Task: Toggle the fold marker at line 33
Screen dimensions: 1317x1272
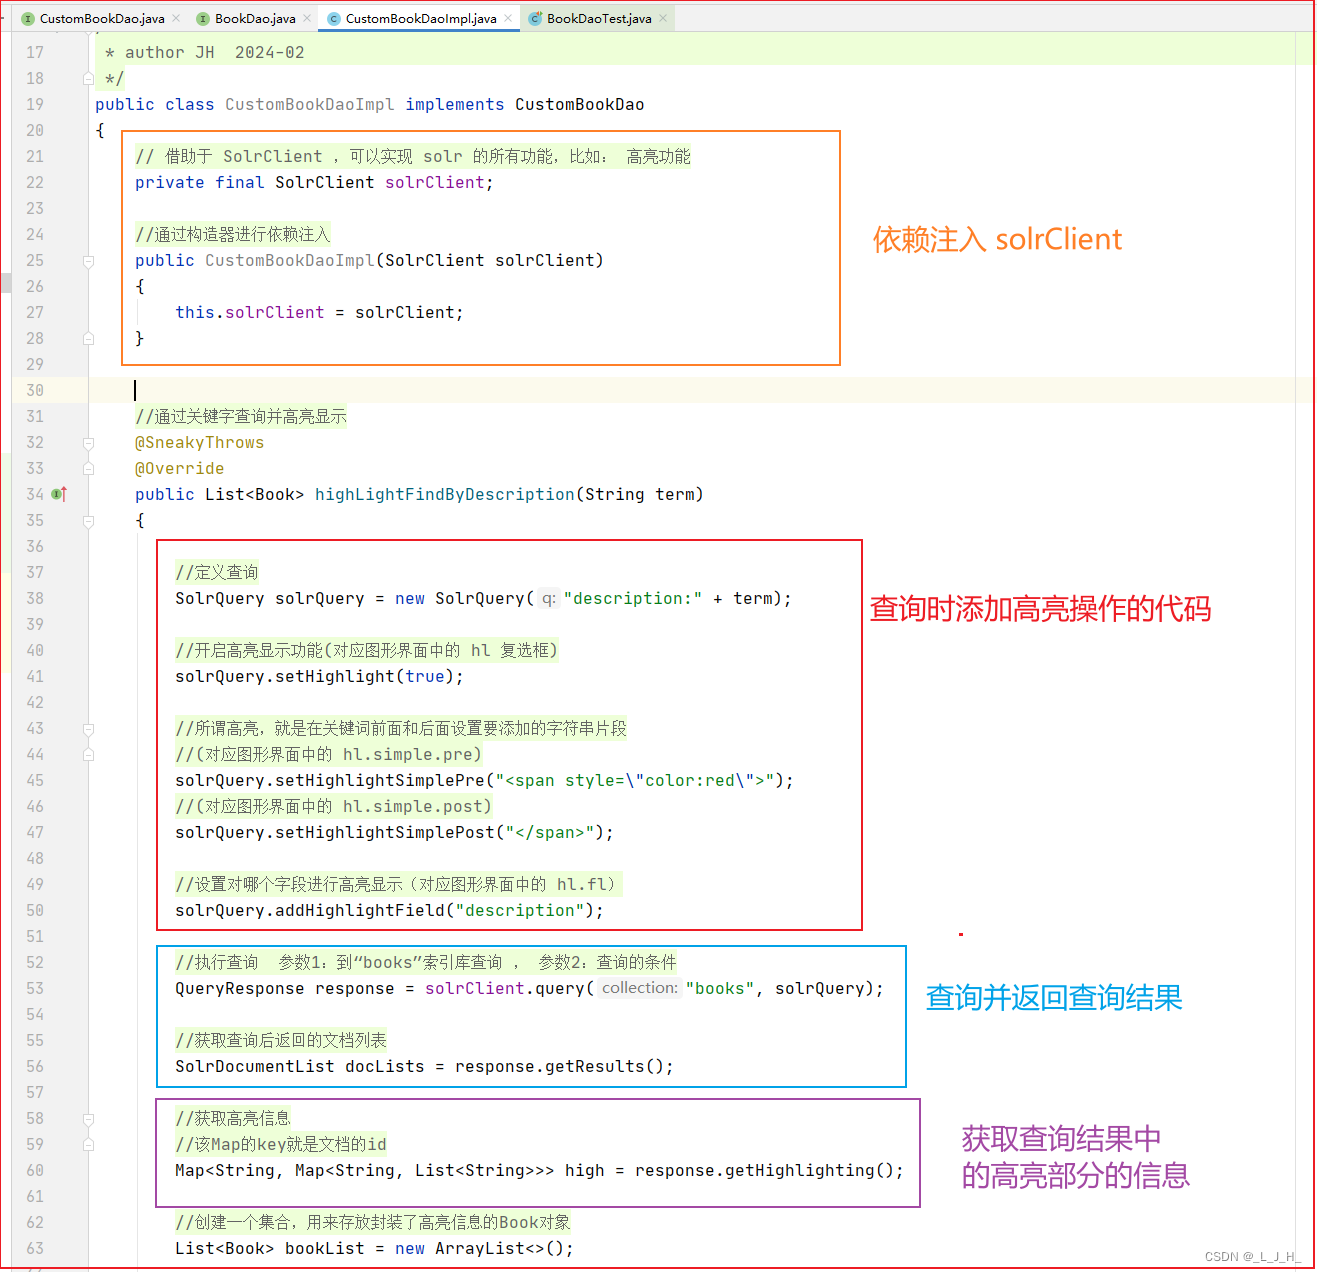Action: click(x=88, y=468)
